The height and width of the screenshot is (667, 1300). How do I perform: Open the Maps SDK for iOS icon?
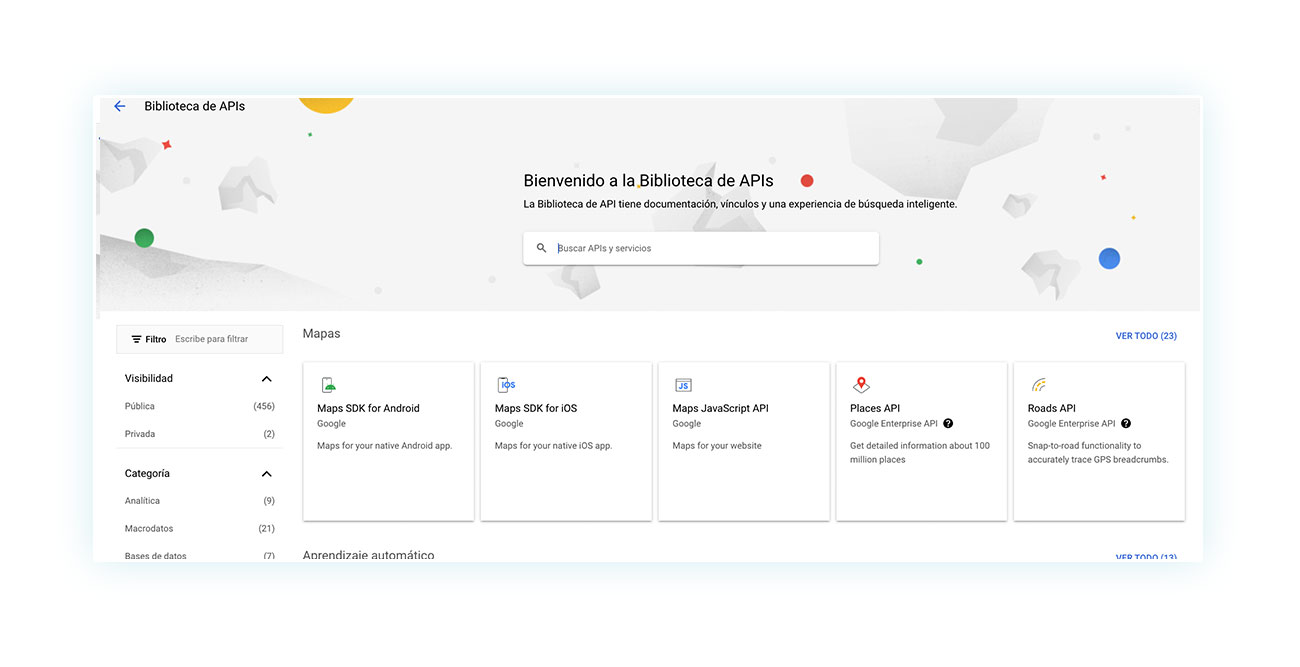506,385
